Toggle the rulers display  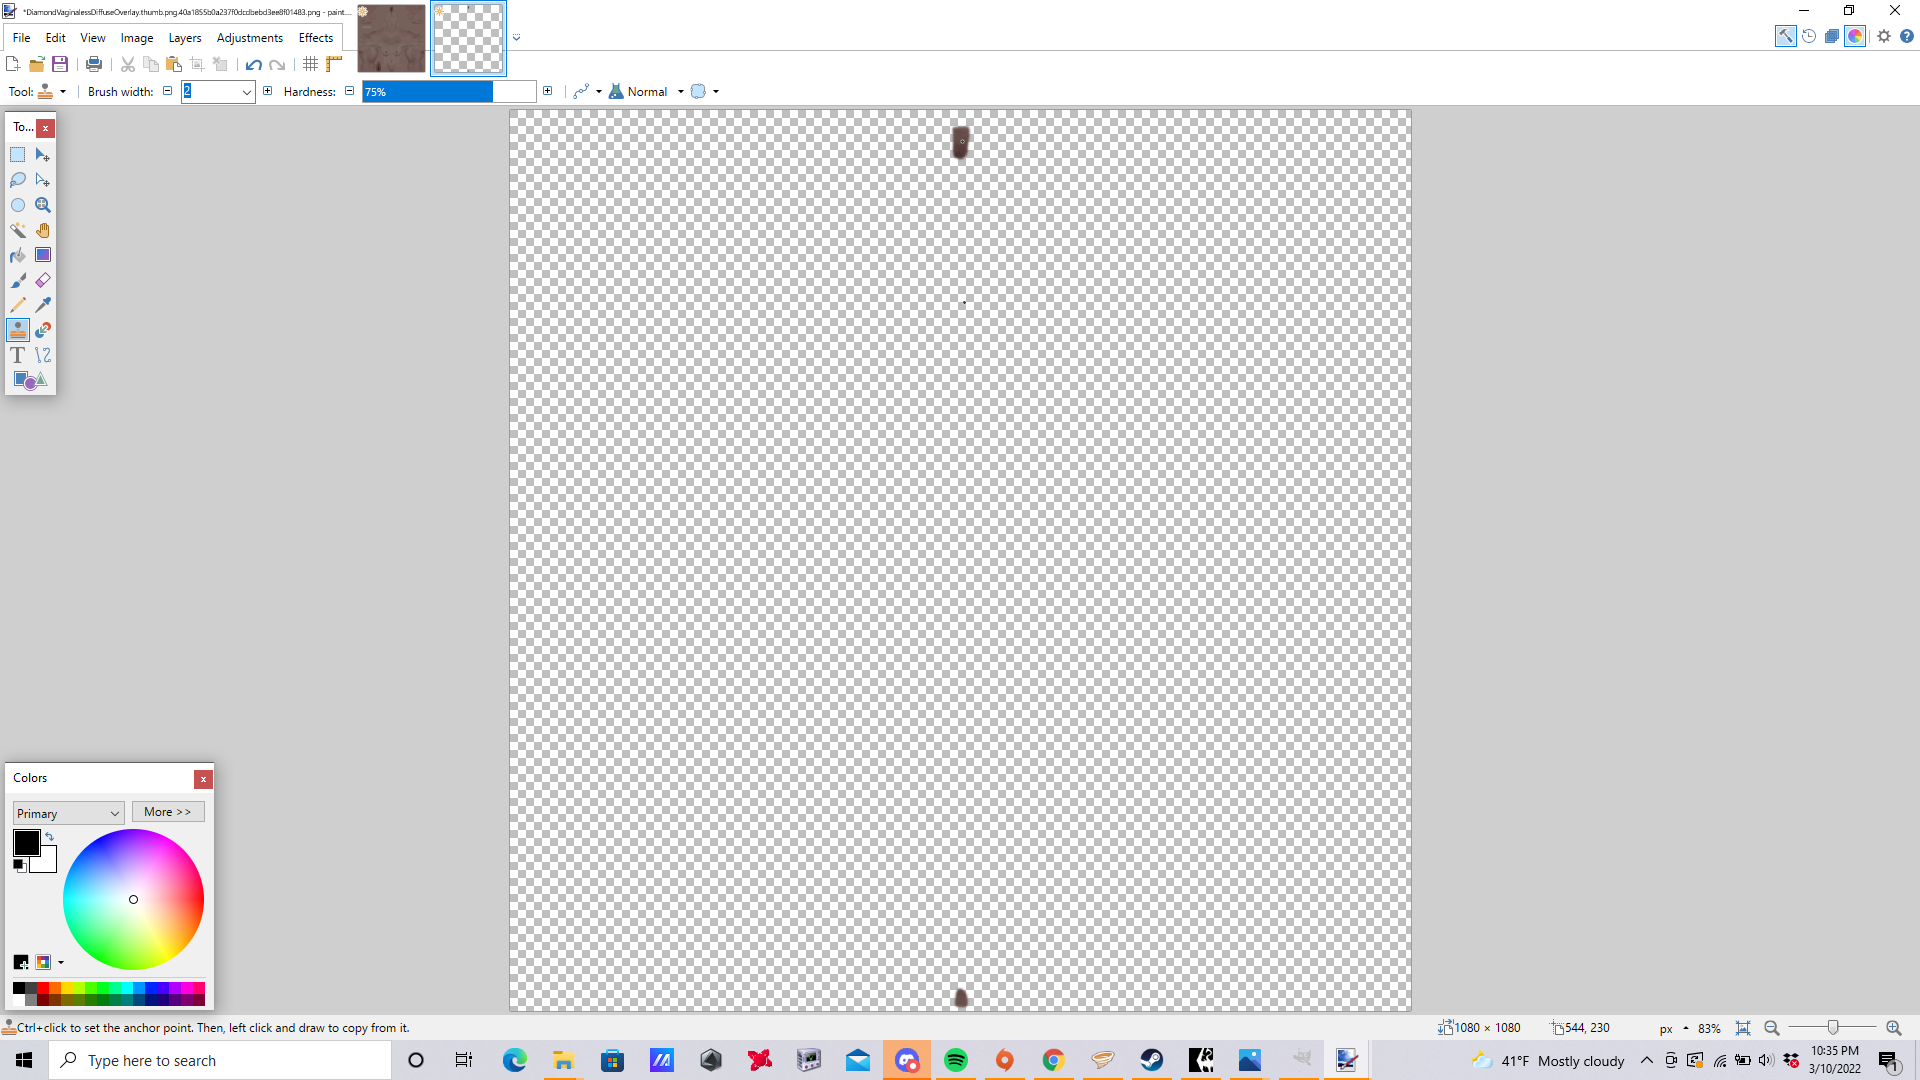pos(334,64)
